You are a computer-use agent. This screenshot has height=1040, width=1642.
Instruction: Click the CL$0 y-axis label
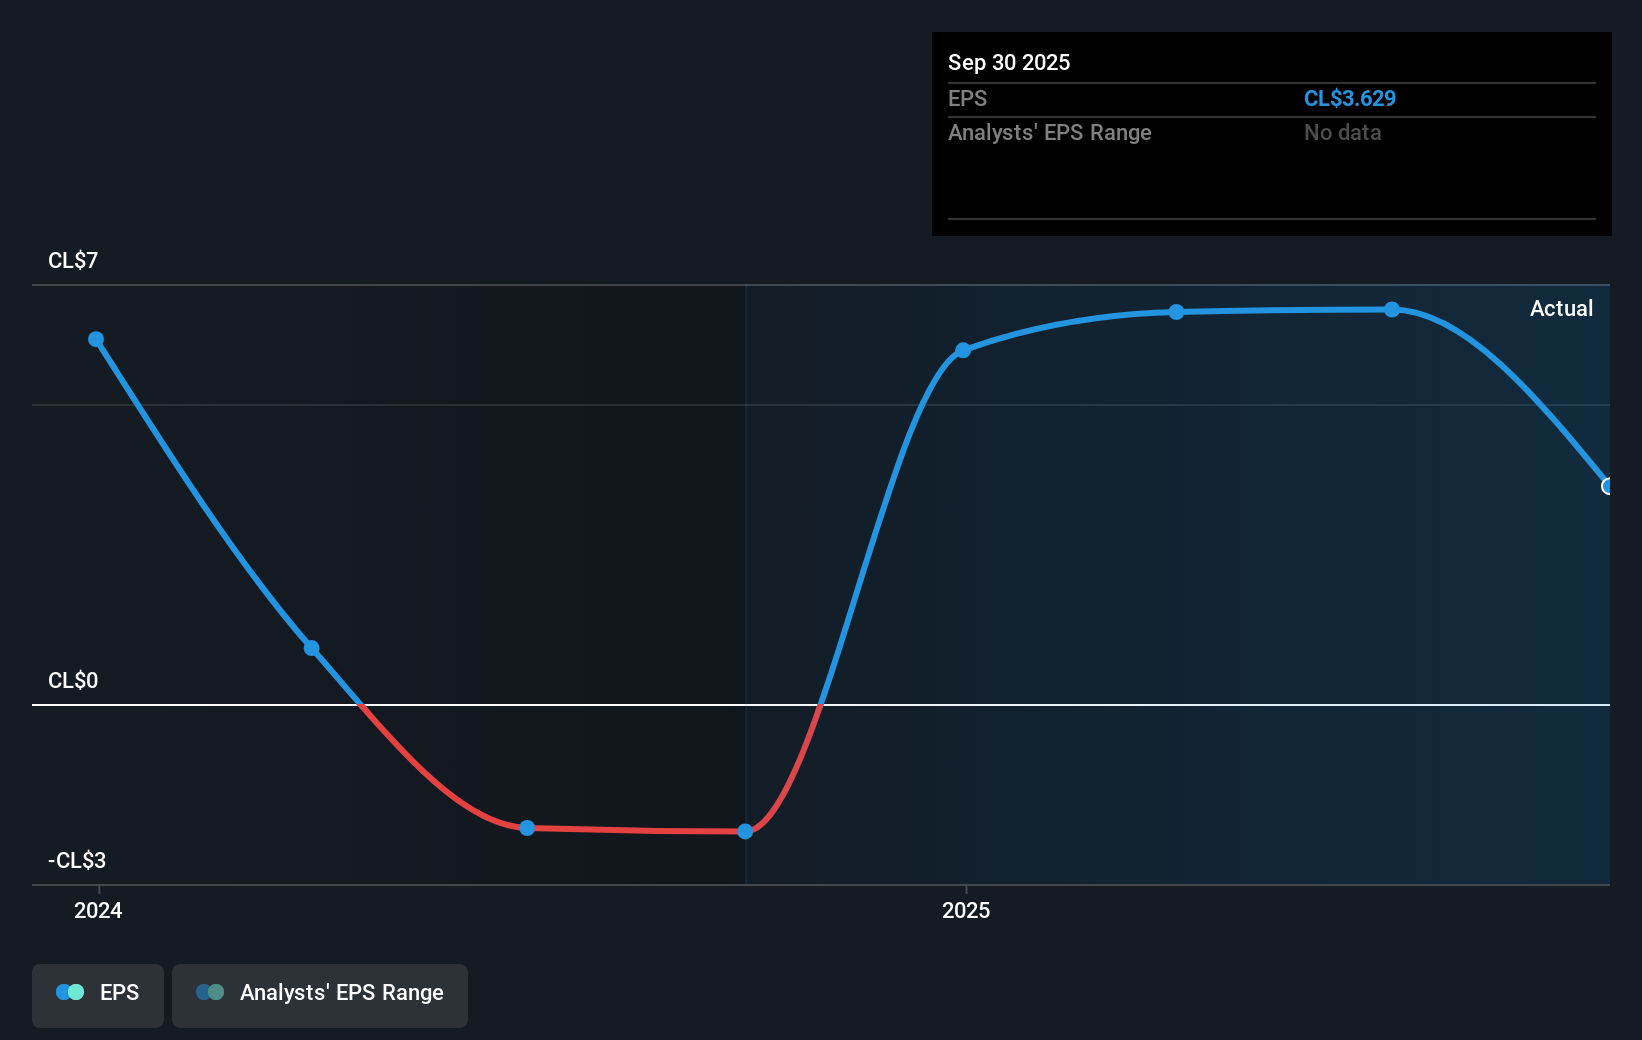73,681
